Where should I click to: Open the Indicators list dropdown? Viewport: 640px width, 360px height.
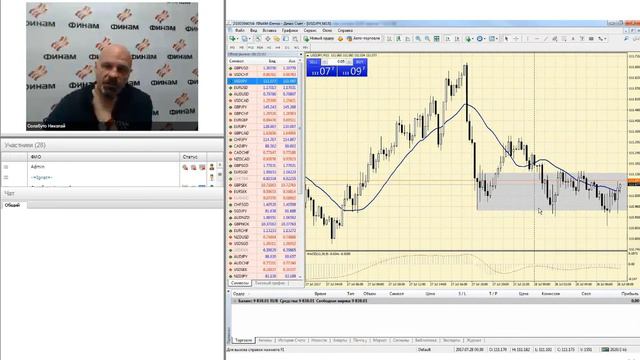point(469,39)
